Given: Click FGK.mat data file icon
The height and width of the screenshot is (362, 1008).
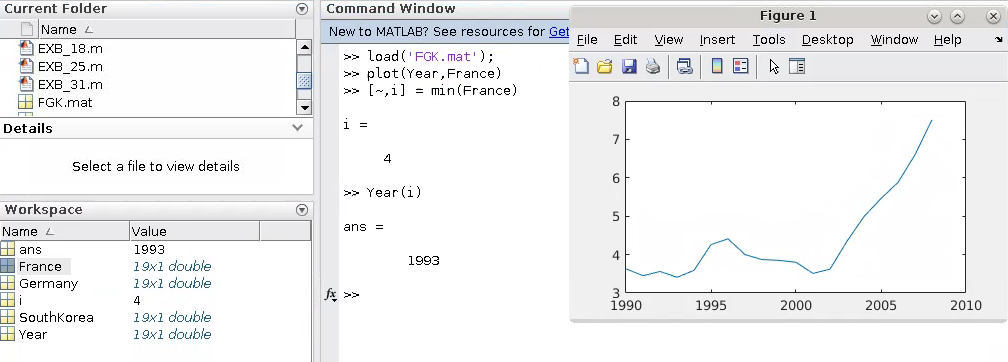Looking at the screenshot, I should tap(26, 102).
